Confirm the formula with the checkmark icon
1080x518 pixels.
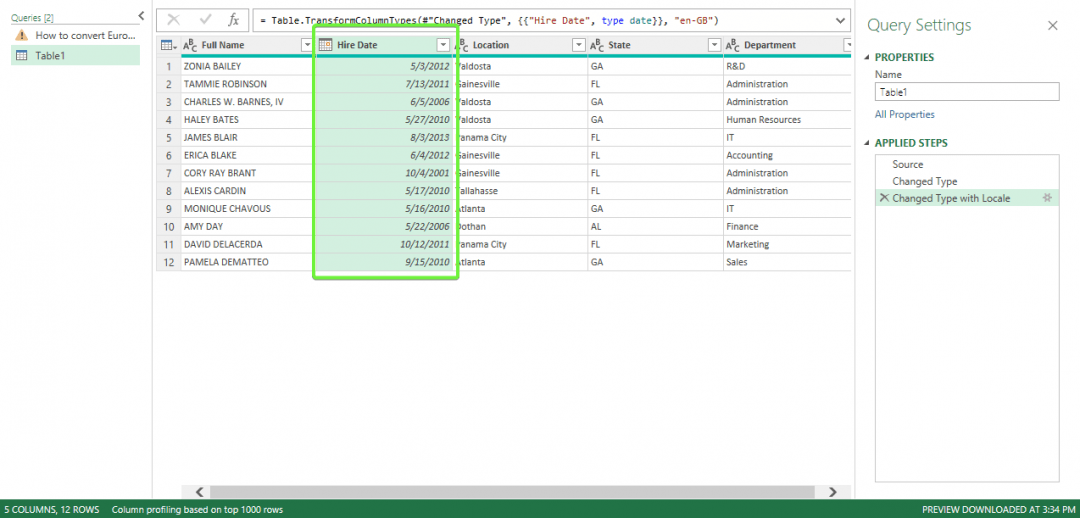point(205,21)
